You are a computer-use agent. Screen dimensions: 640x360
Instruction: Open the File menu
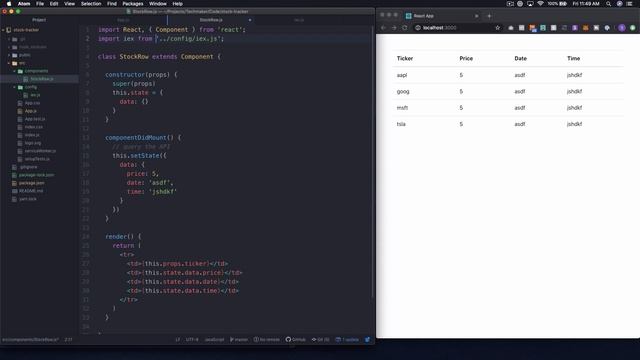coord(40,4)
